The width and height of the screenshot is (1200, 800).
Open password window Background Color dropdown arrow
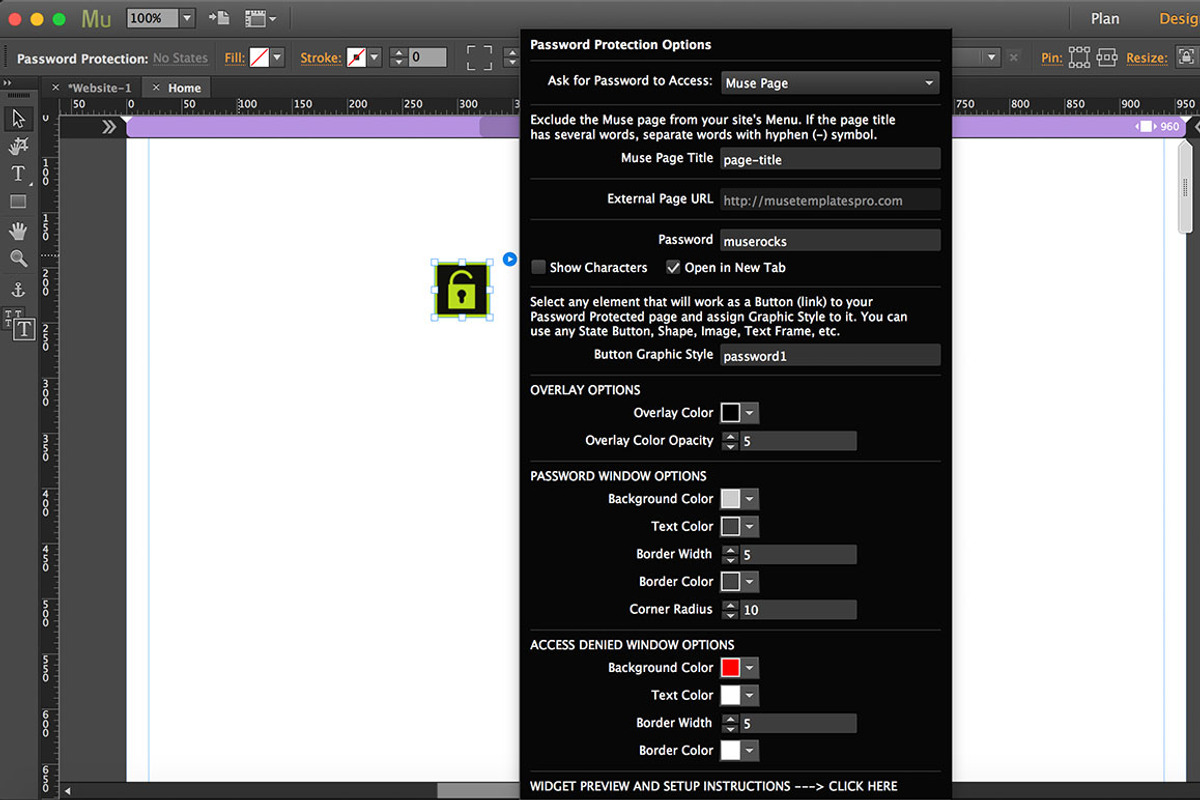(750, 499)
